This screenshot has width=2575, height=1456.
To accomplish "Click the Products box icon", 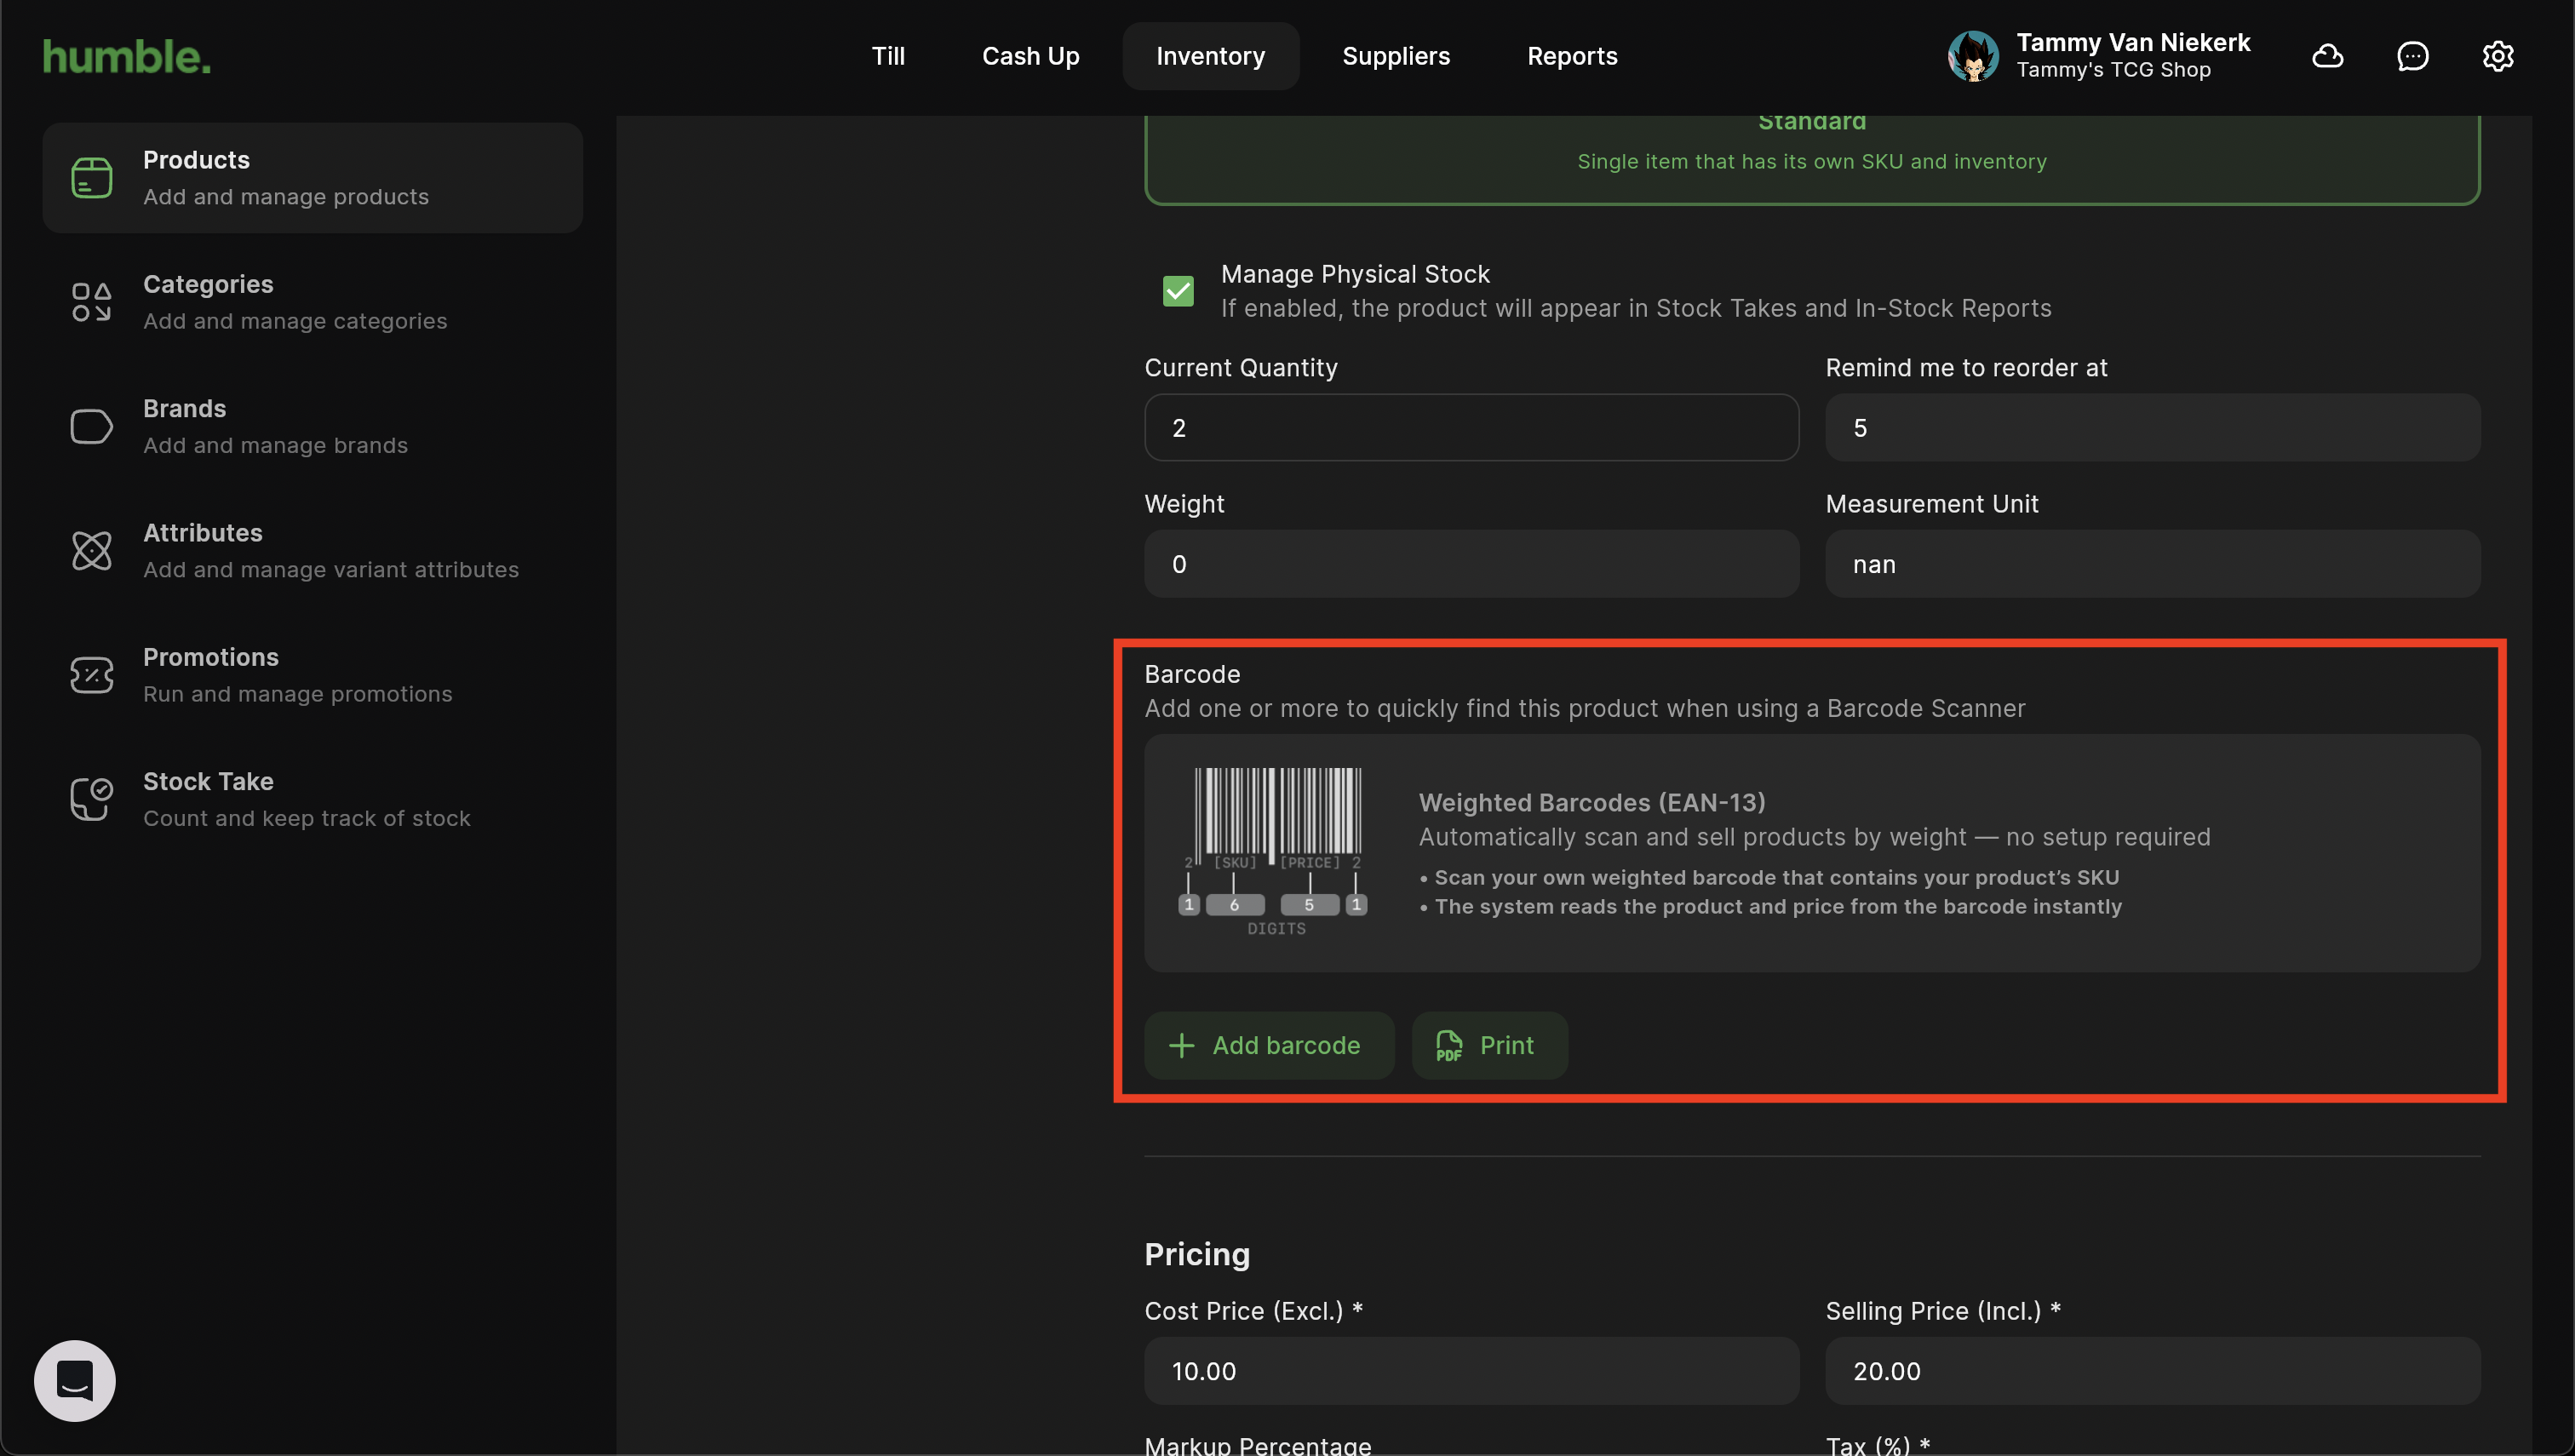I will tap(91, 178).
